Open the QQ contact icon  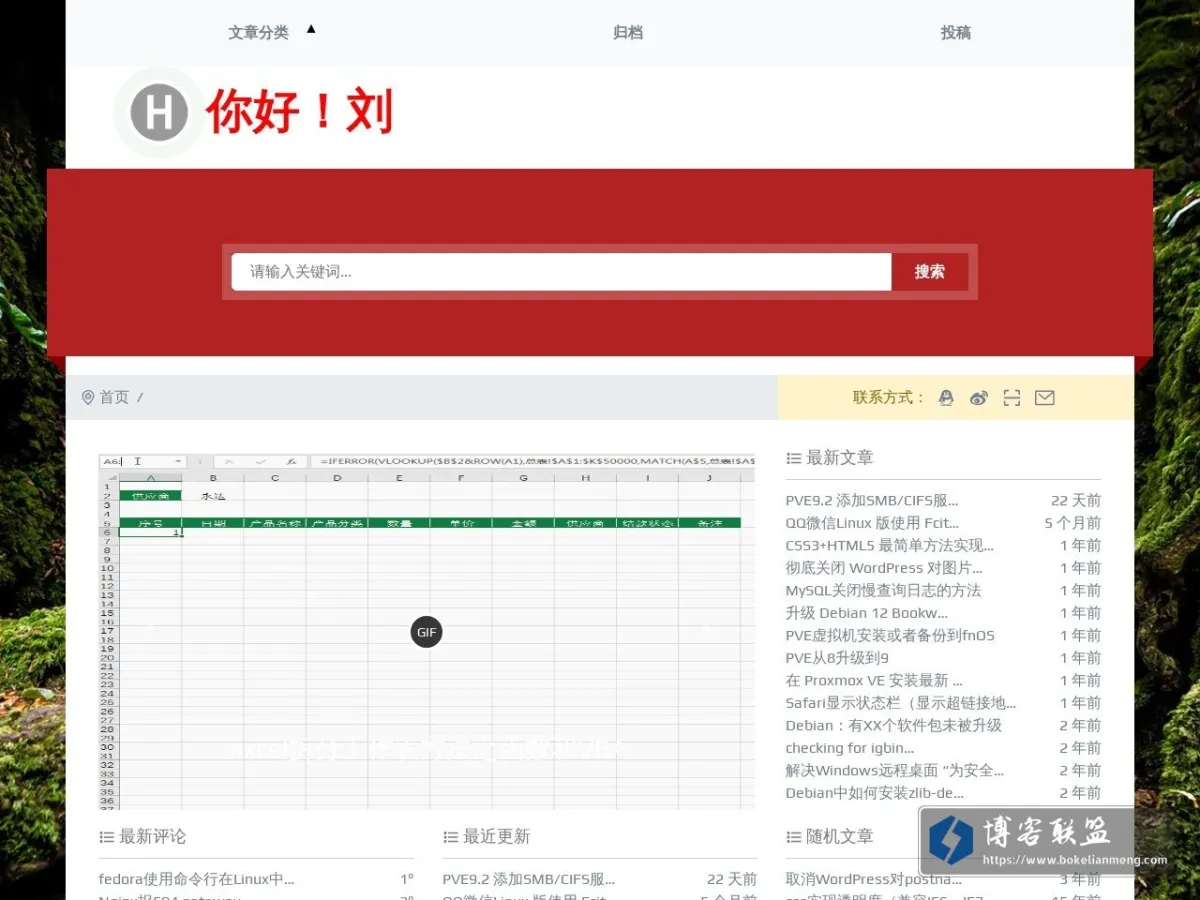click(946, 398)
